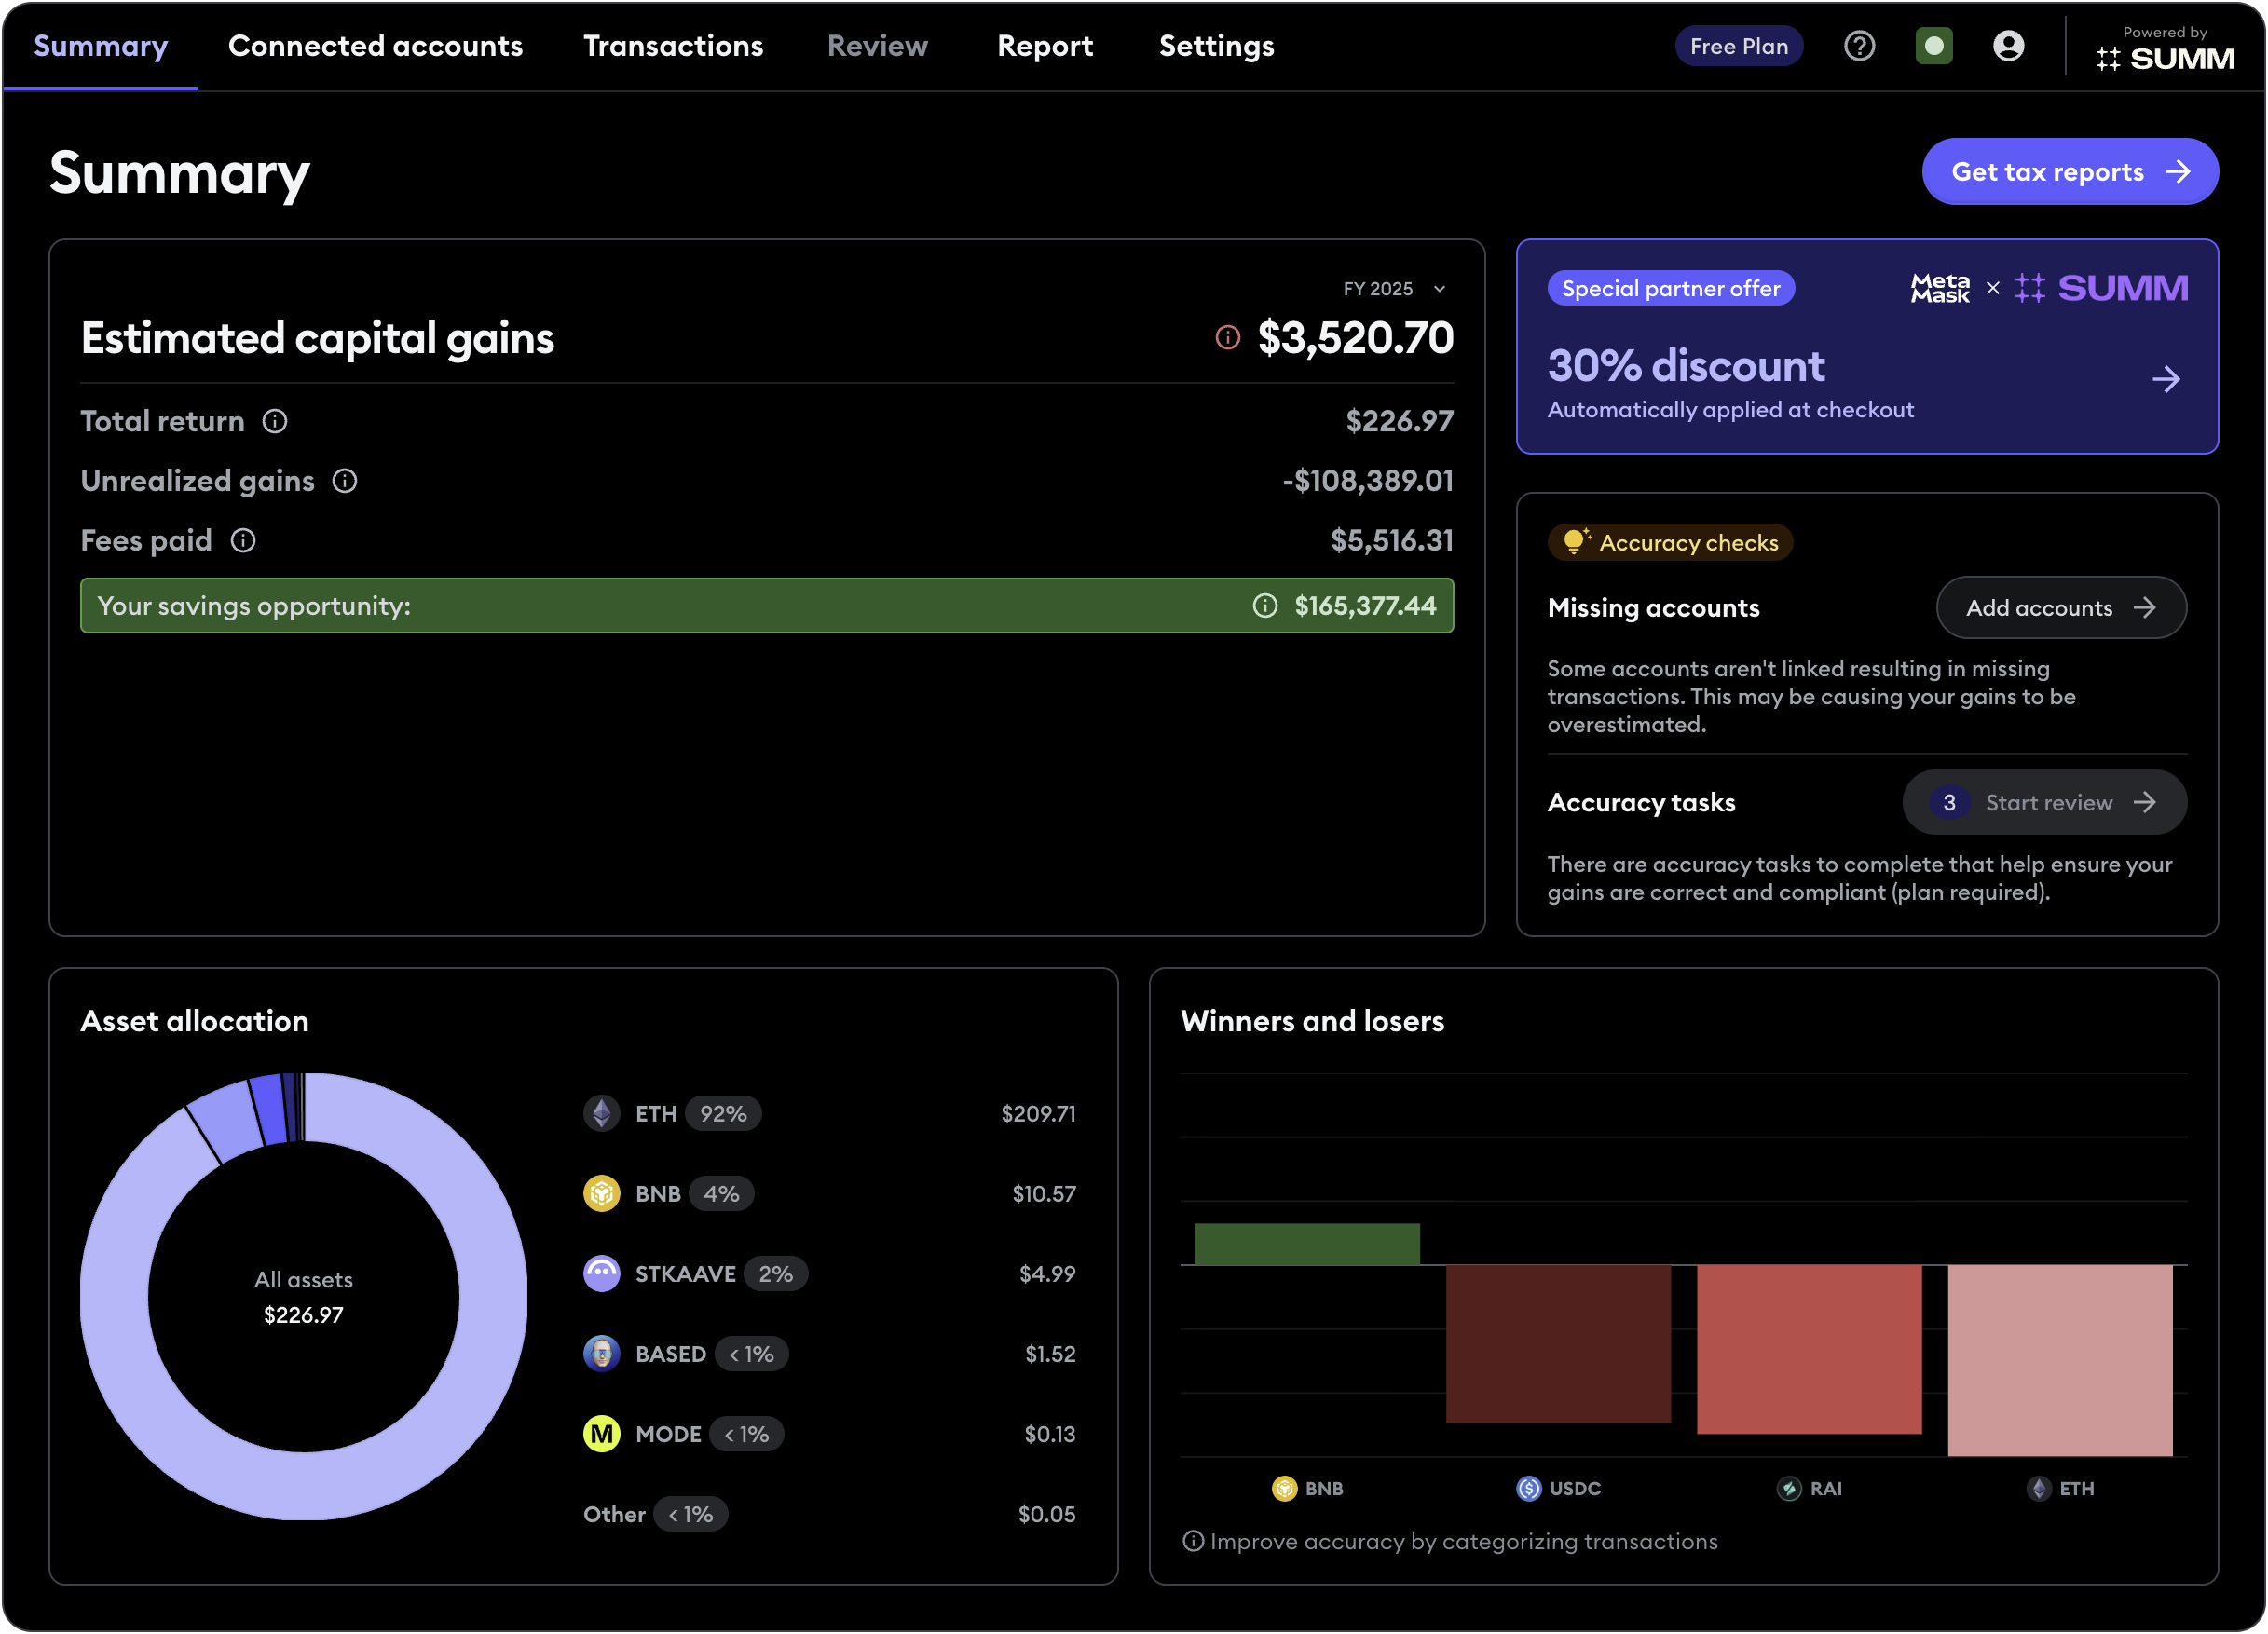The height and width of the screenshot is (1634, 2268).
Task: Click the Add accounts button
Action: [2061, 607]
